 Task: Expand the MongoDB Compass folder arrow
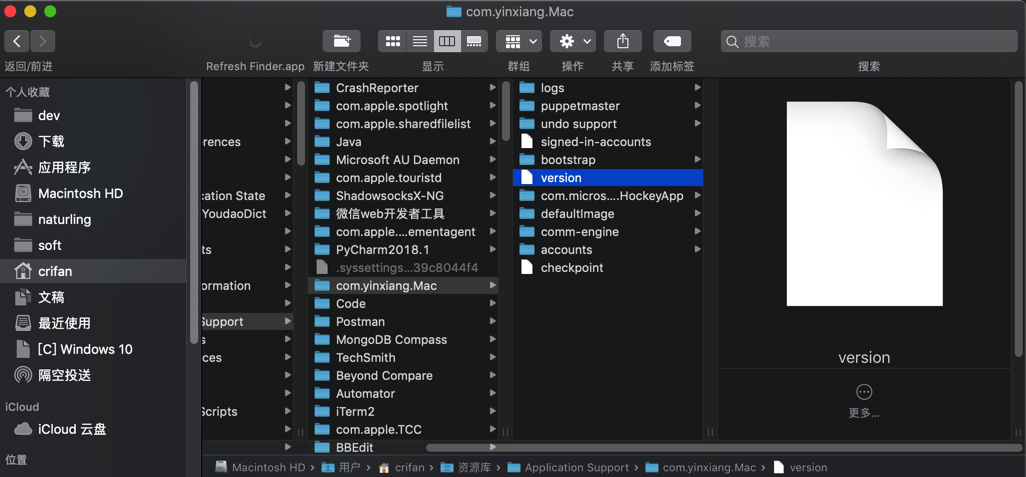(x=493, y=340)
